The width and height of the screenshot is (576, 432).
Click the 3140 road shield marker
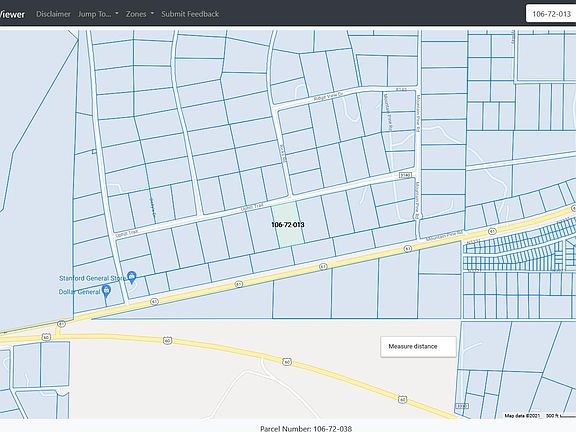(404, 176)
